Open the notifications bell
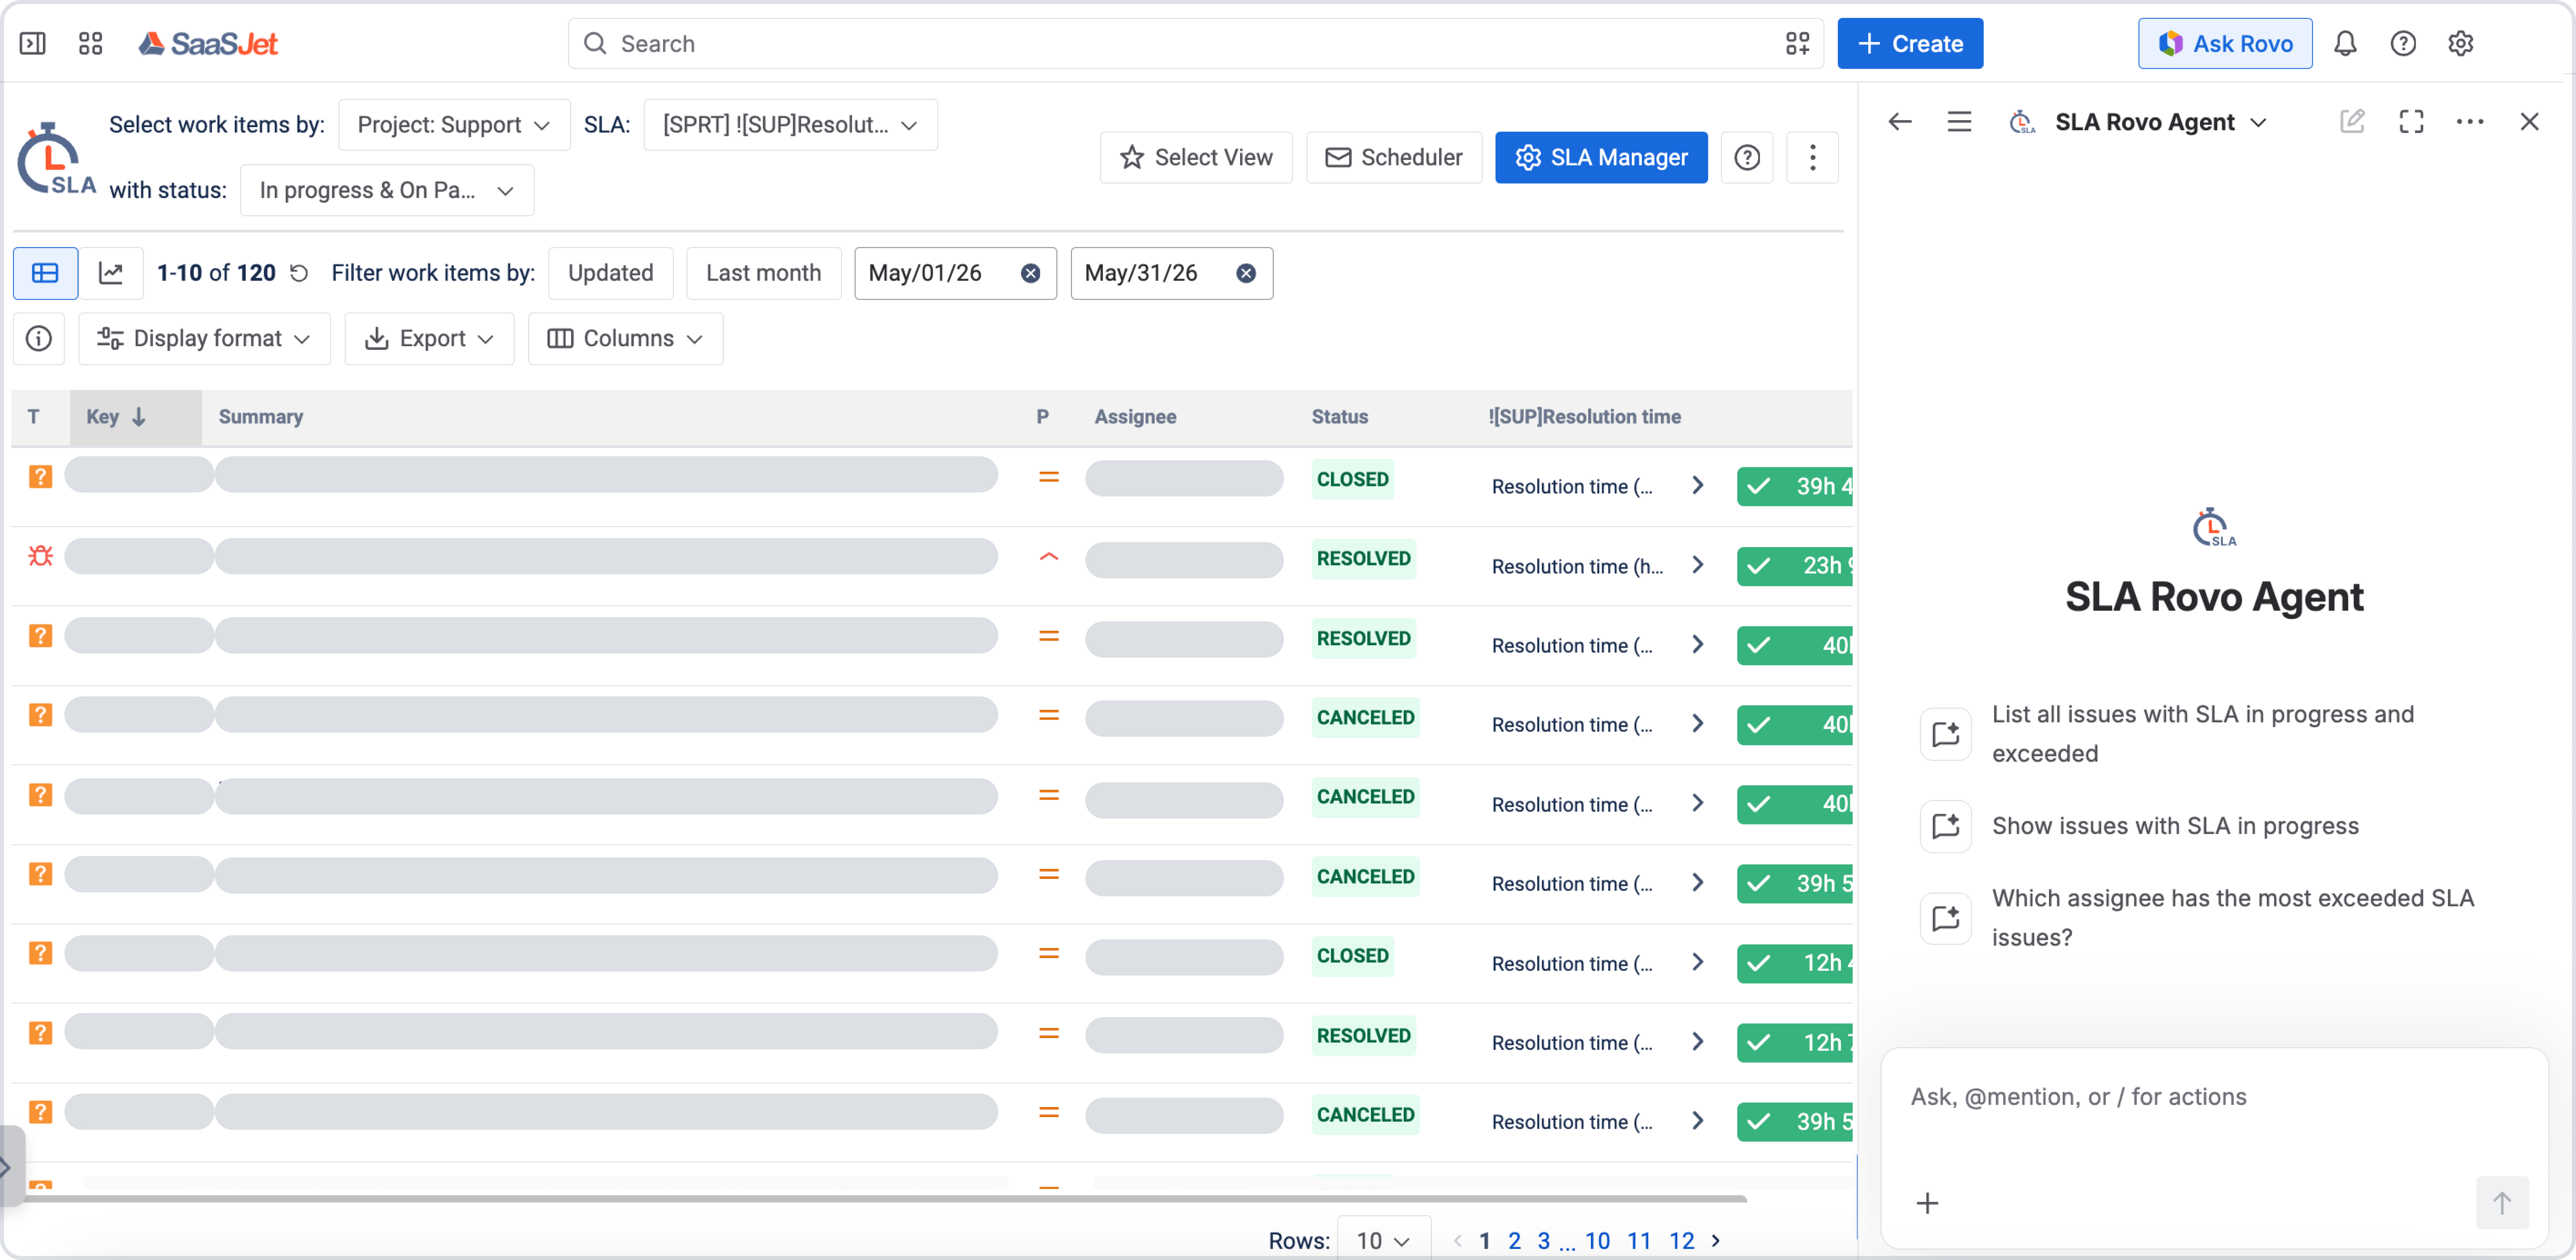 (x=2345, y=44)
